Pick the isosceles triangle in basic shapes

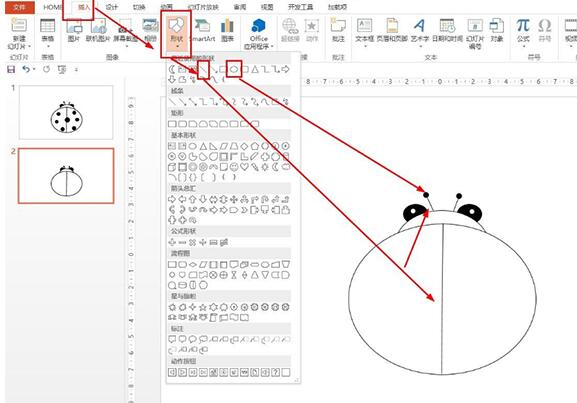[203, 146]
